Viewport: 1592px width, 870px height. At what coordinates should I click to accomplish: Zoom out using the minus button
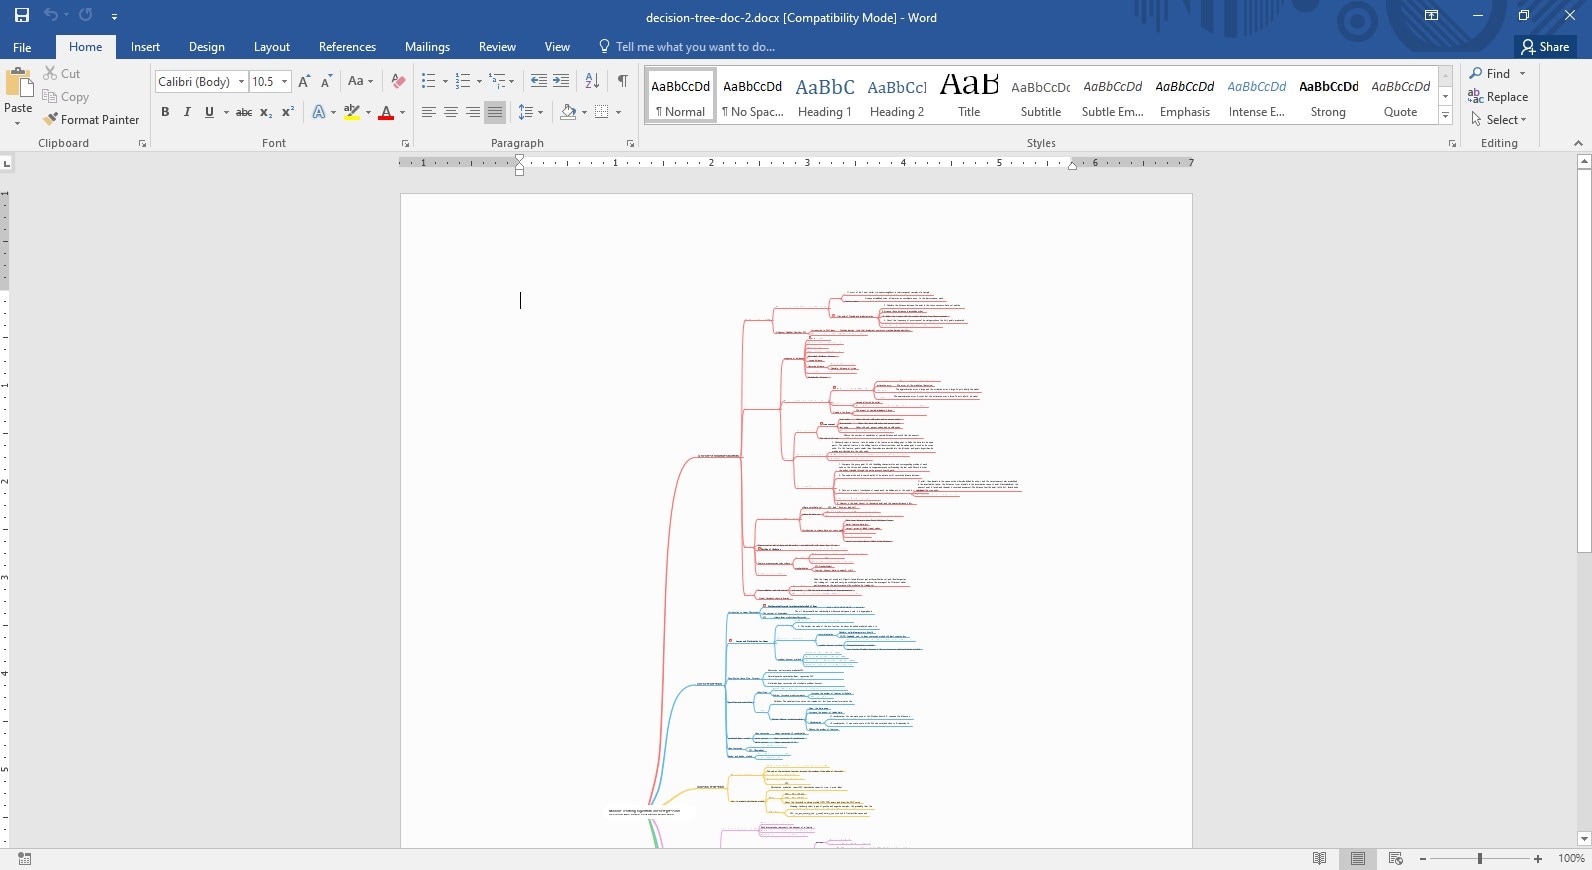1422,858
